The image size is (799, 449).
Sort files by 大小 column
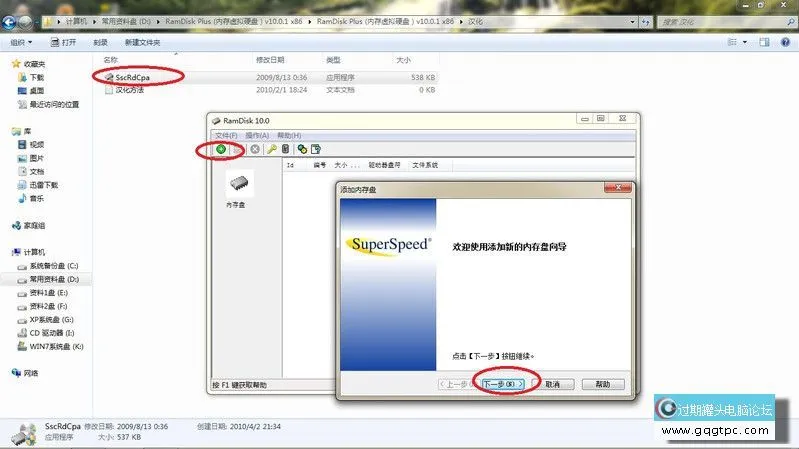tap(403, 60)
